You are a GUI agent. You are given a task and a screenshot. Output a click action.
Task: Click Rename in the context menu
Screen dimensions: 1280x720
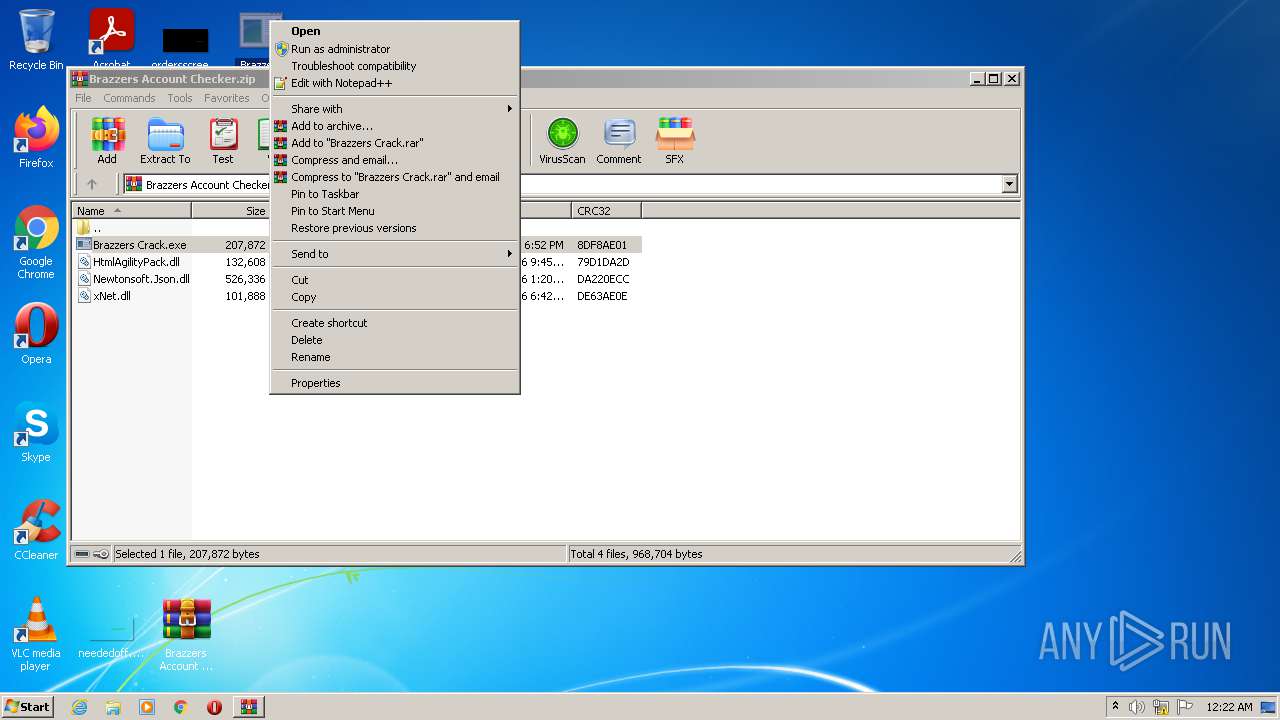coord(395,357)
